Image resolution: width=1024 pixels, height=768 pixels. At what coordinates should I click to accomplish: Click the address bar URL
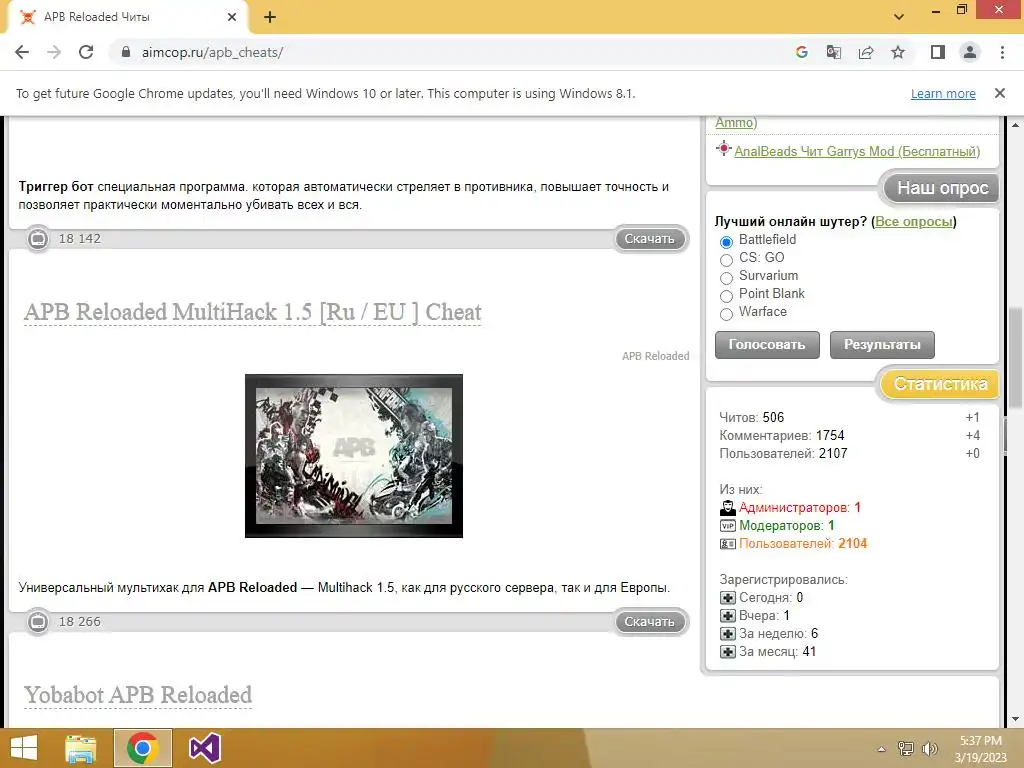tap(212, 52)
